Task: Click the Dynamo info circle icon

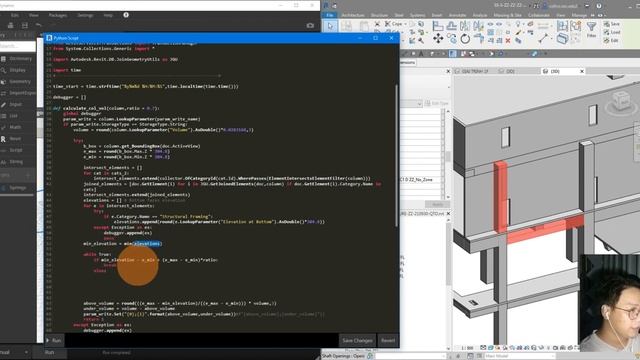Action: click(x=126, y=15)
